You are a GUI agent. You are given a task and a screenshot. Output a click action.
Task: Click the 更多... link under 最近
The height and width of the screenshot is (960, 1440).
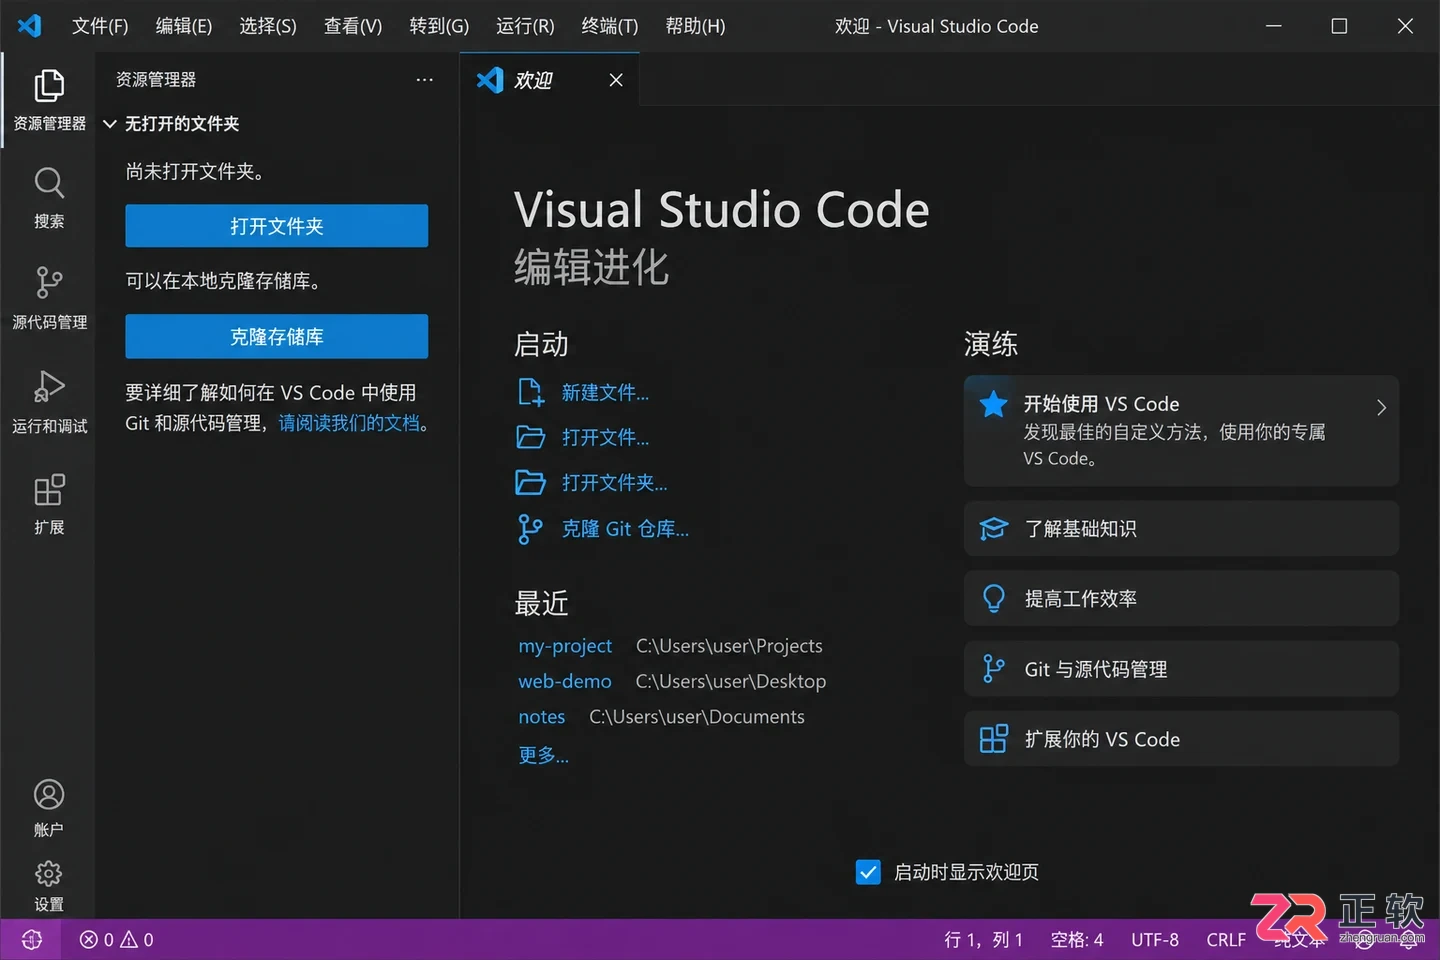543,755
